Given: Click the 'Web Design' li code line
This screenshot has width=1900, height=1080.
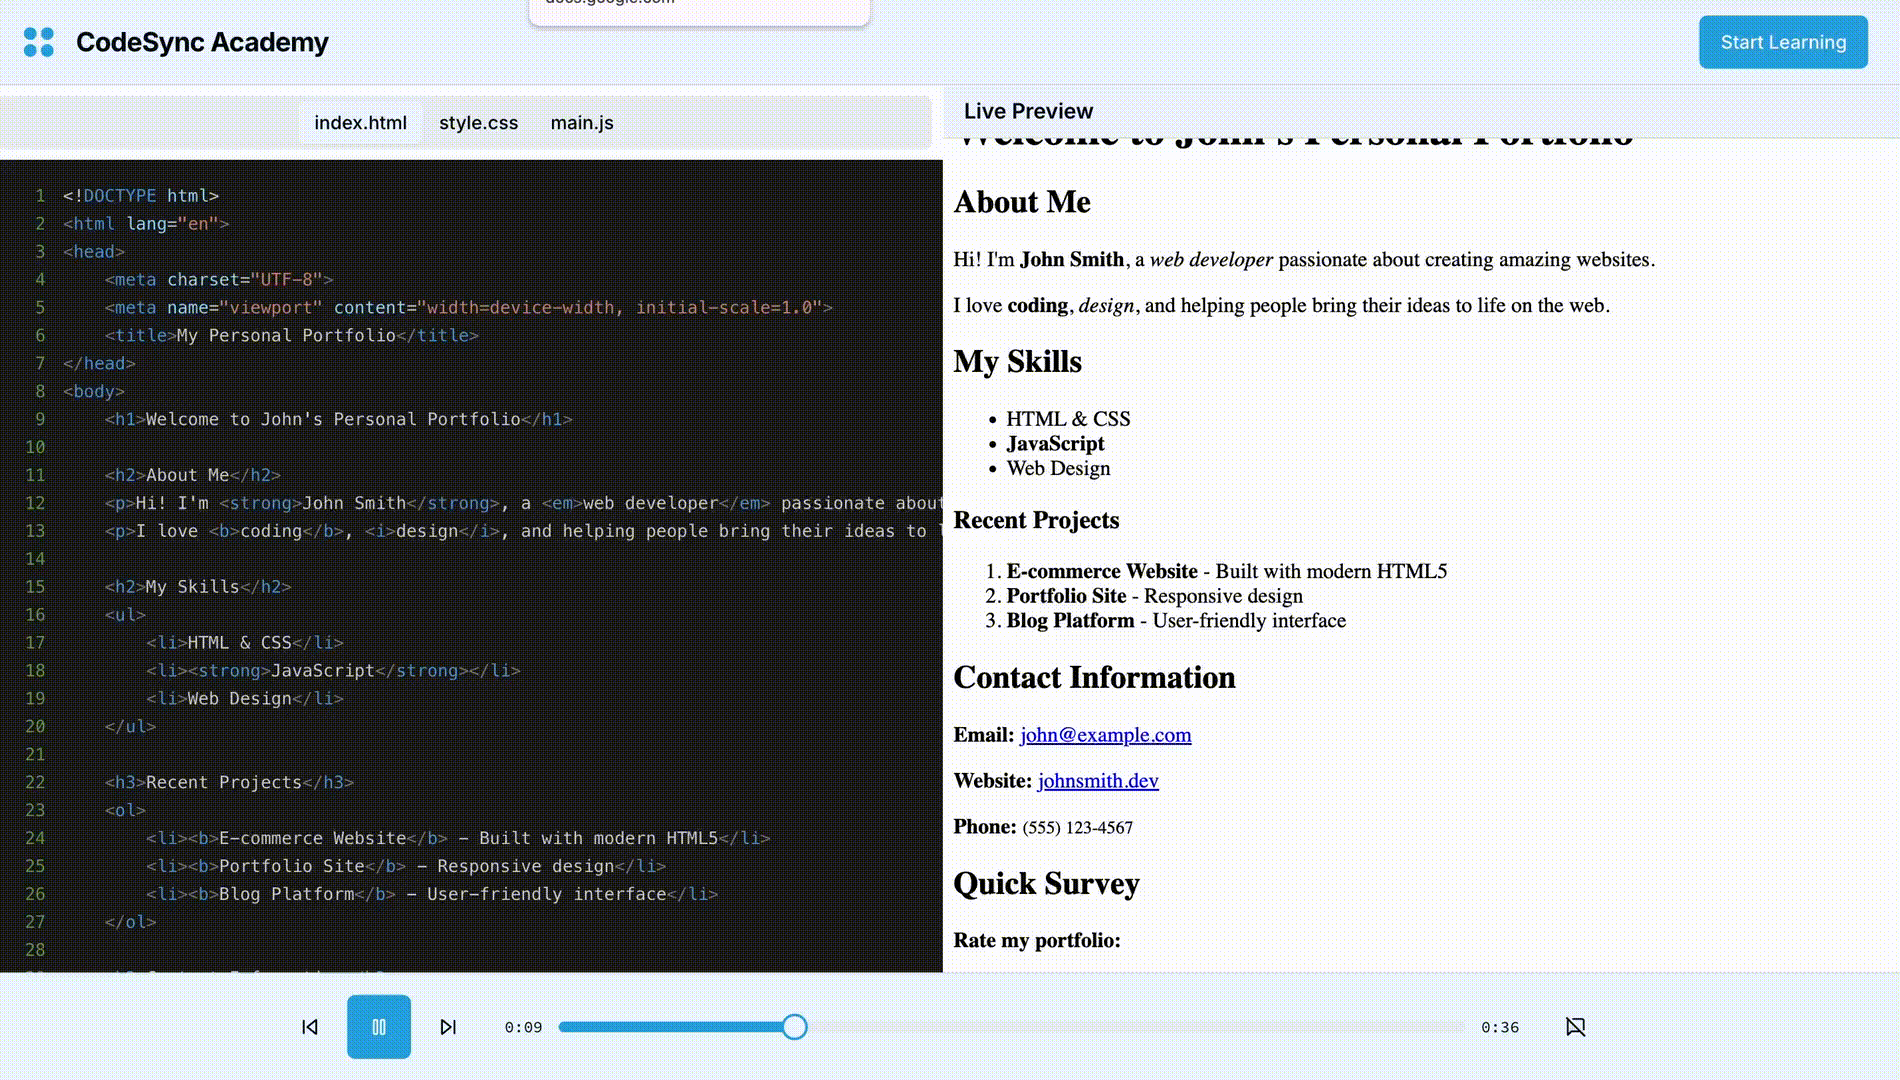Looking at the screenshot, I should 245,699.
